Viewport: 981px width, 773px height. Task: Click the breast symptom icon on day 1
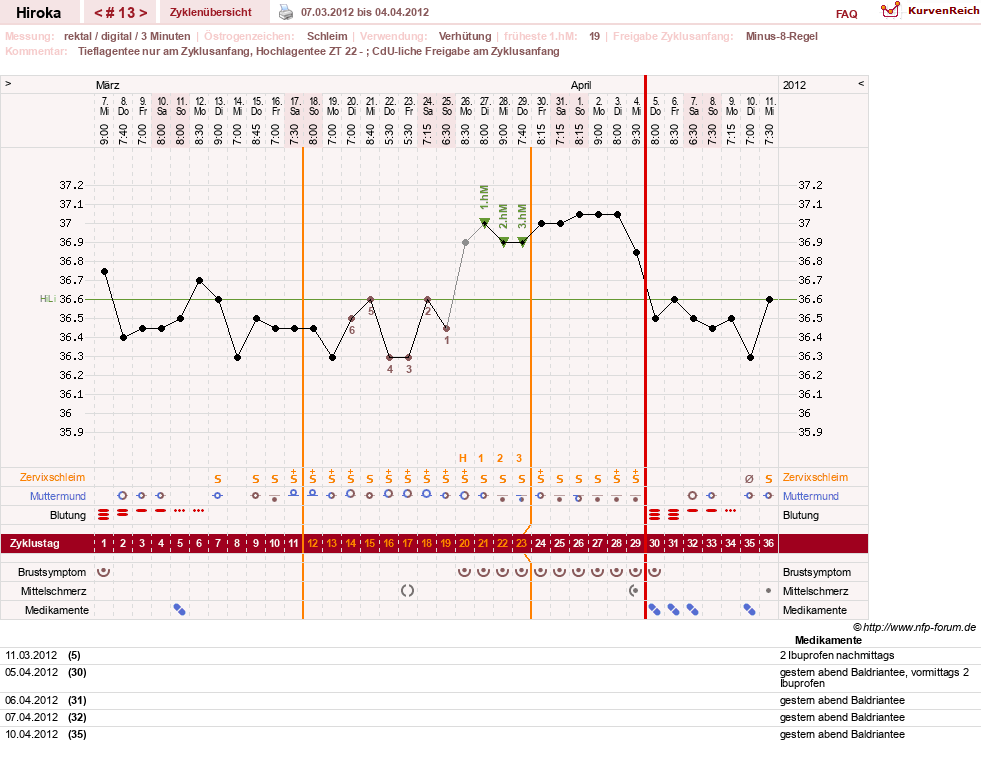104,572
